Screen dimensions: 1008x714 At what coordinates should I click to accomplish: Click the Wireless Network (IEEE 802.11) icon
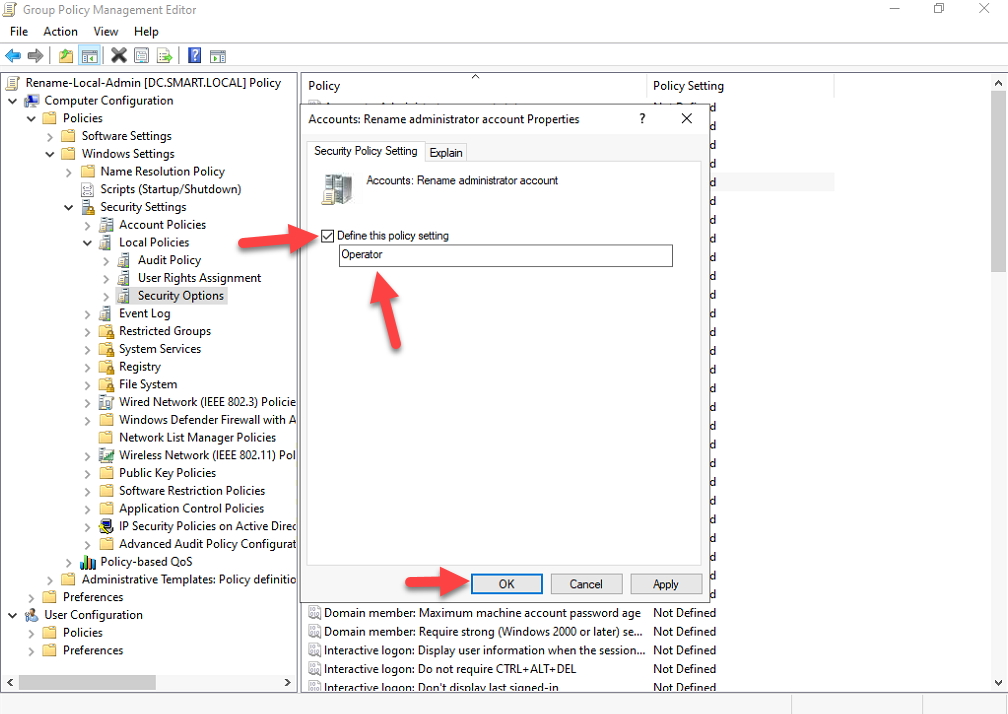(x=107, y=455)
